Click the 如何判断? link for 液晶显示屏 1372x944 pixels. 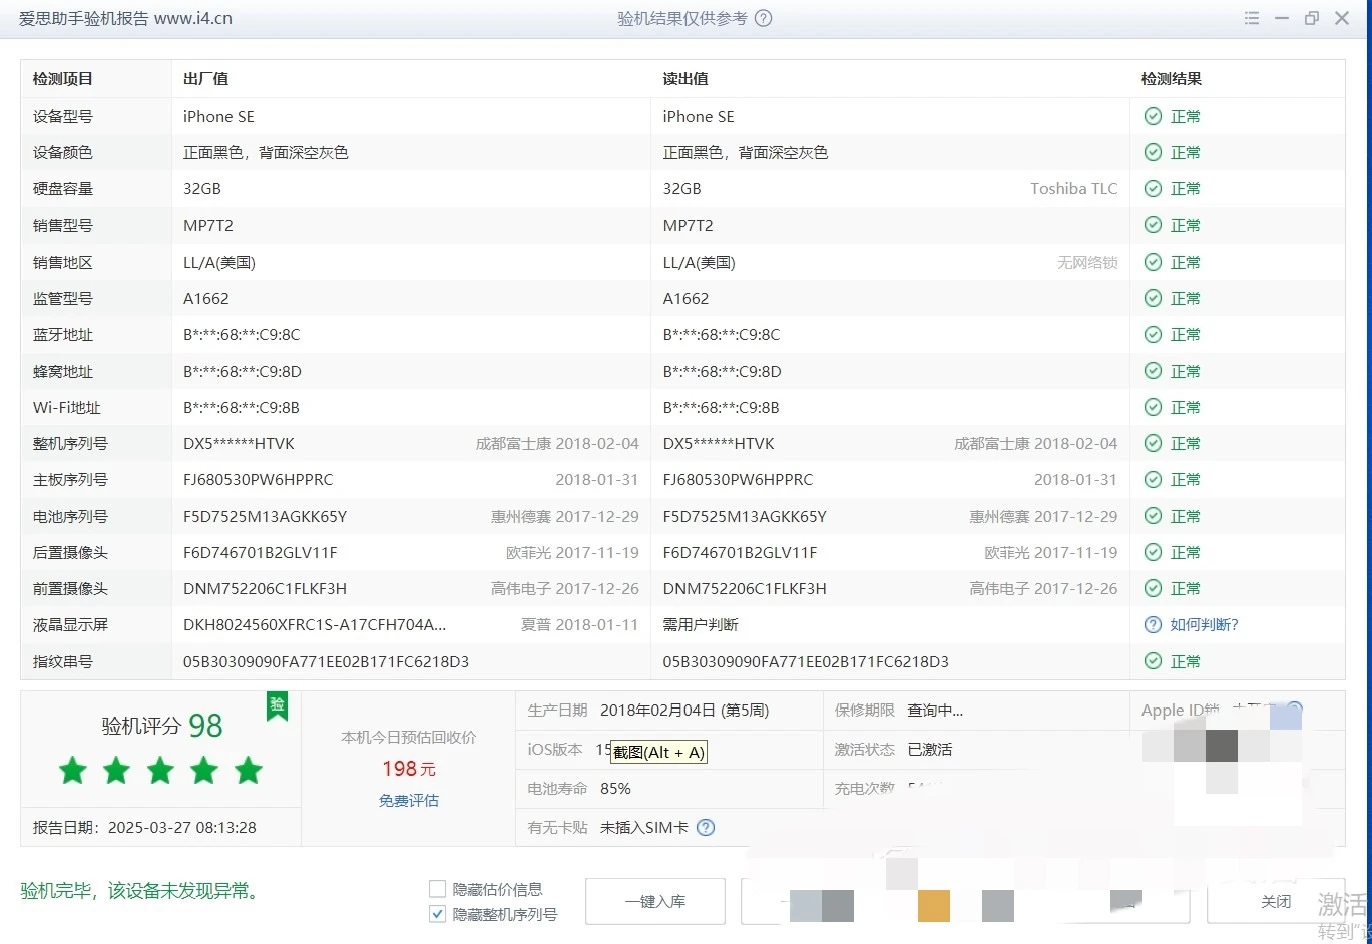(1204, 625)
